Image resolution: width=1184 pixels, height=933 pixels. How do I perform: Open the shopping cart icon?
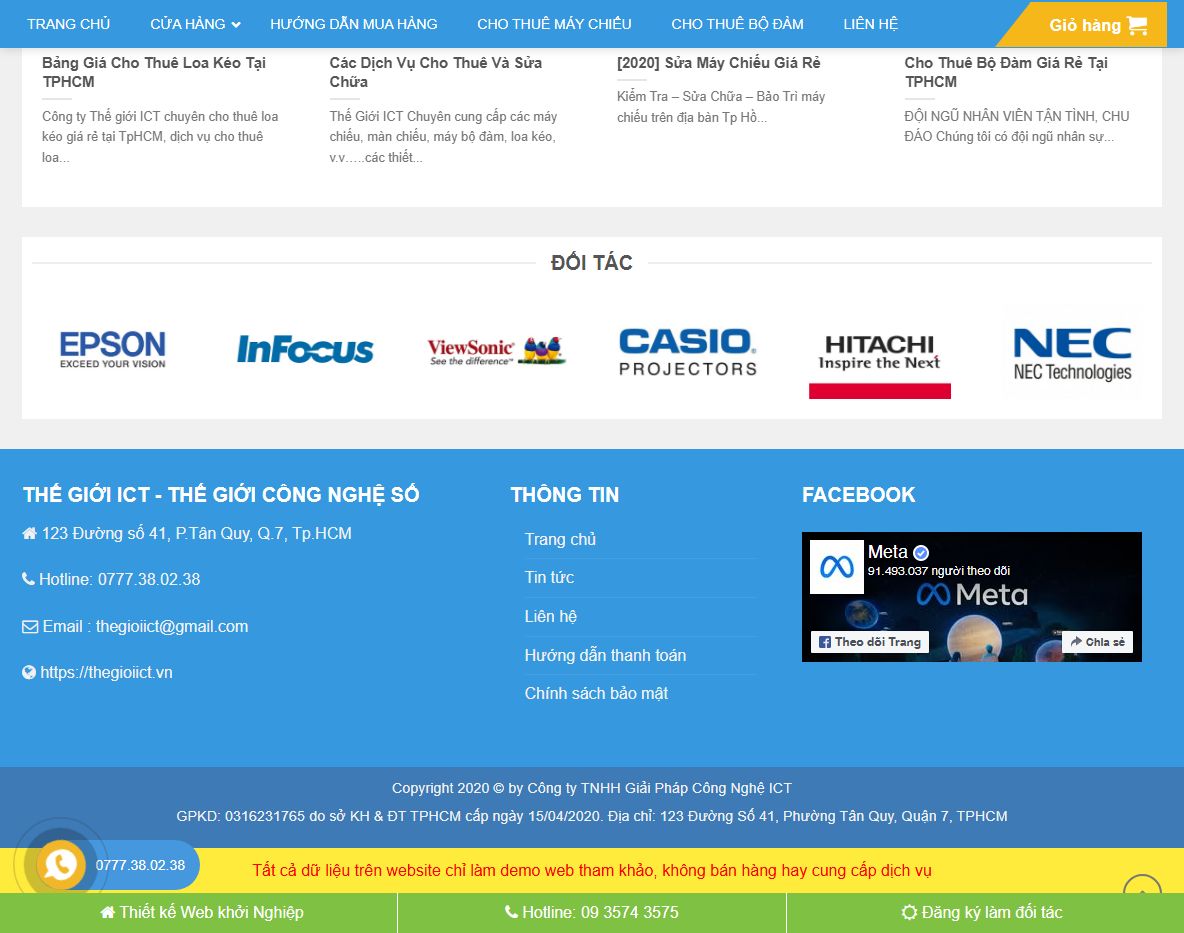(x=1136, y=26)
